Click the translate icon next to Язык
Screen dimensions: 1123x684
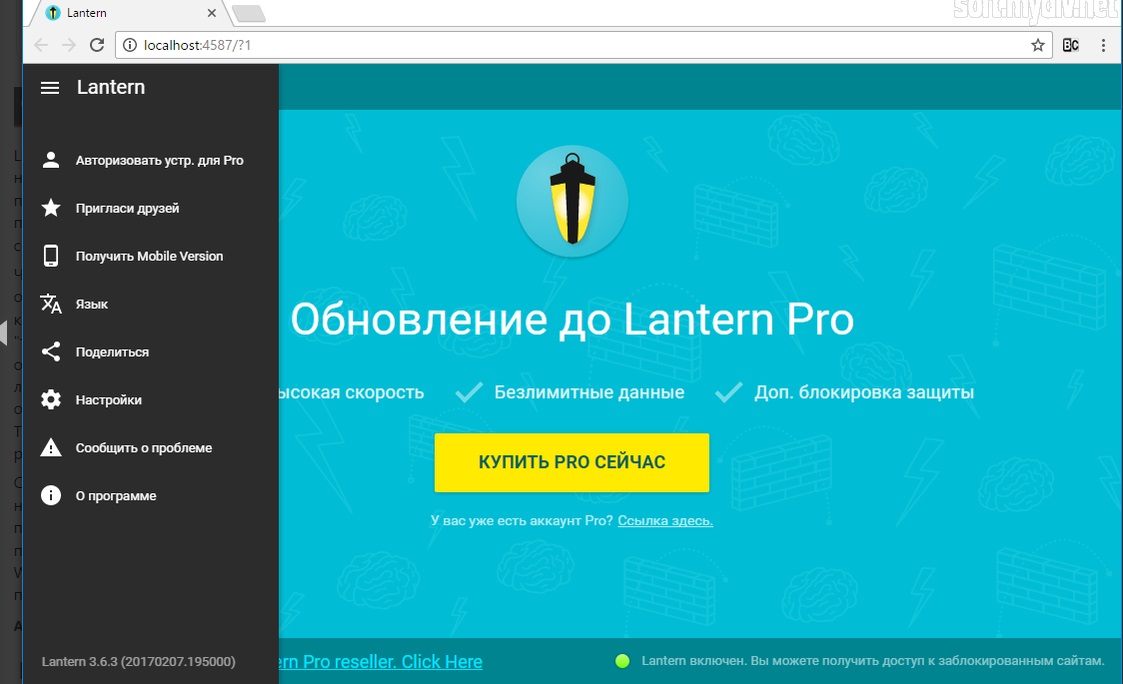[51, 304]
